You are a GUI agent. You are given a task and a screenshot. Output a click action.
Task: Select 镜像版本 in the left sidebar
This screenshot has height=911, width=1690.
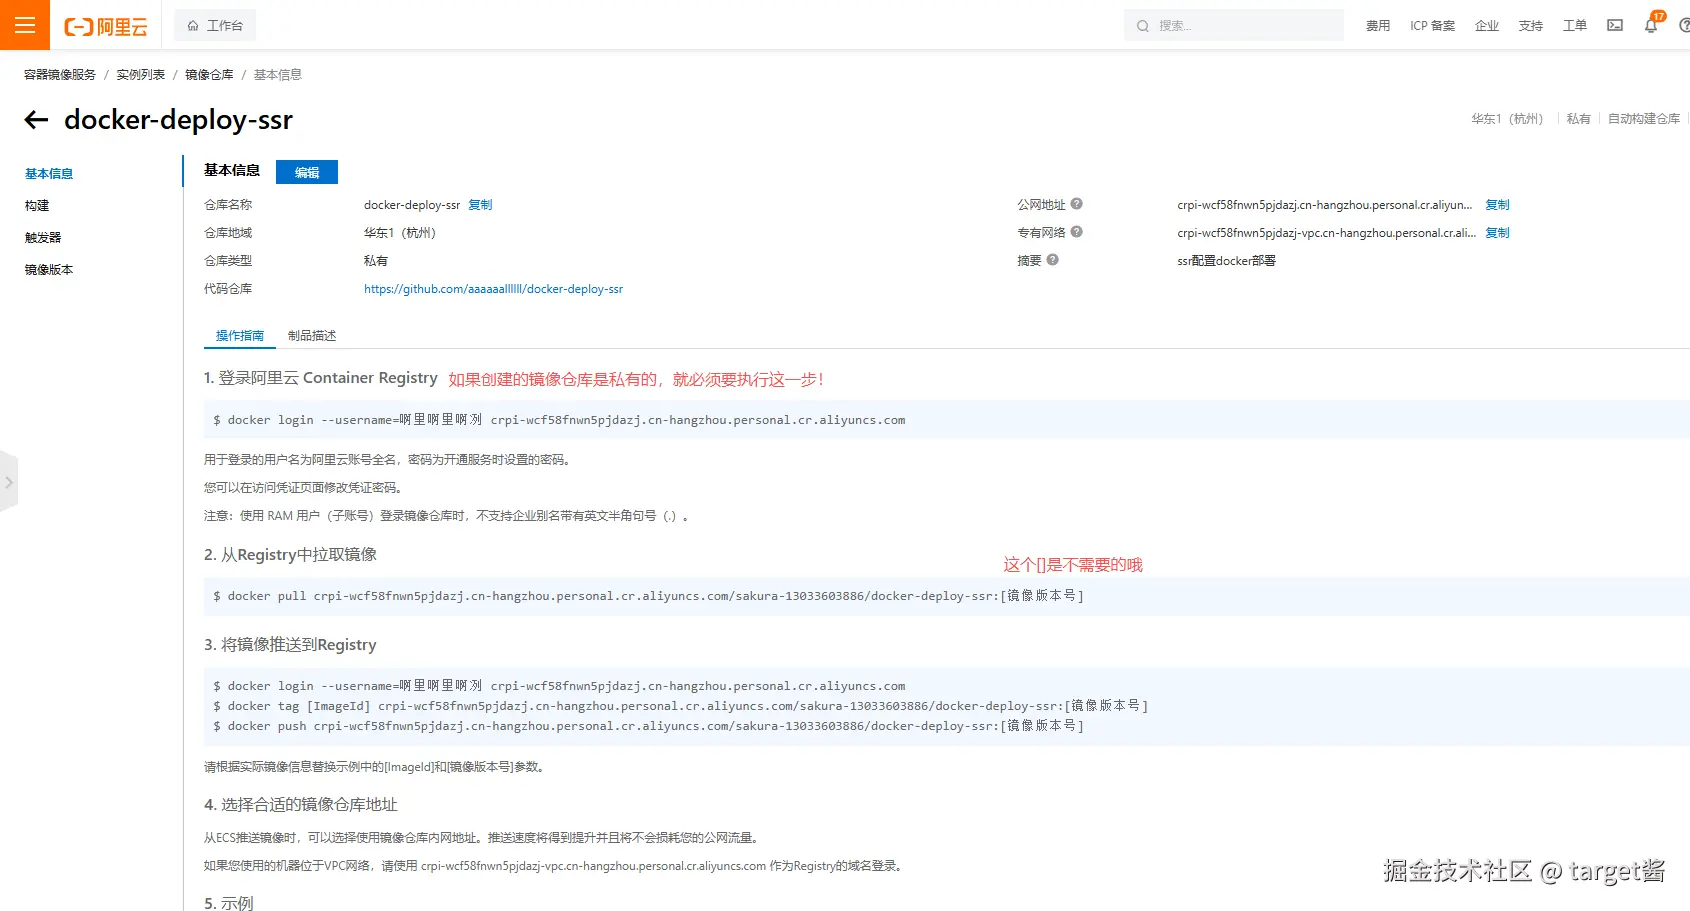pos(49,270)
